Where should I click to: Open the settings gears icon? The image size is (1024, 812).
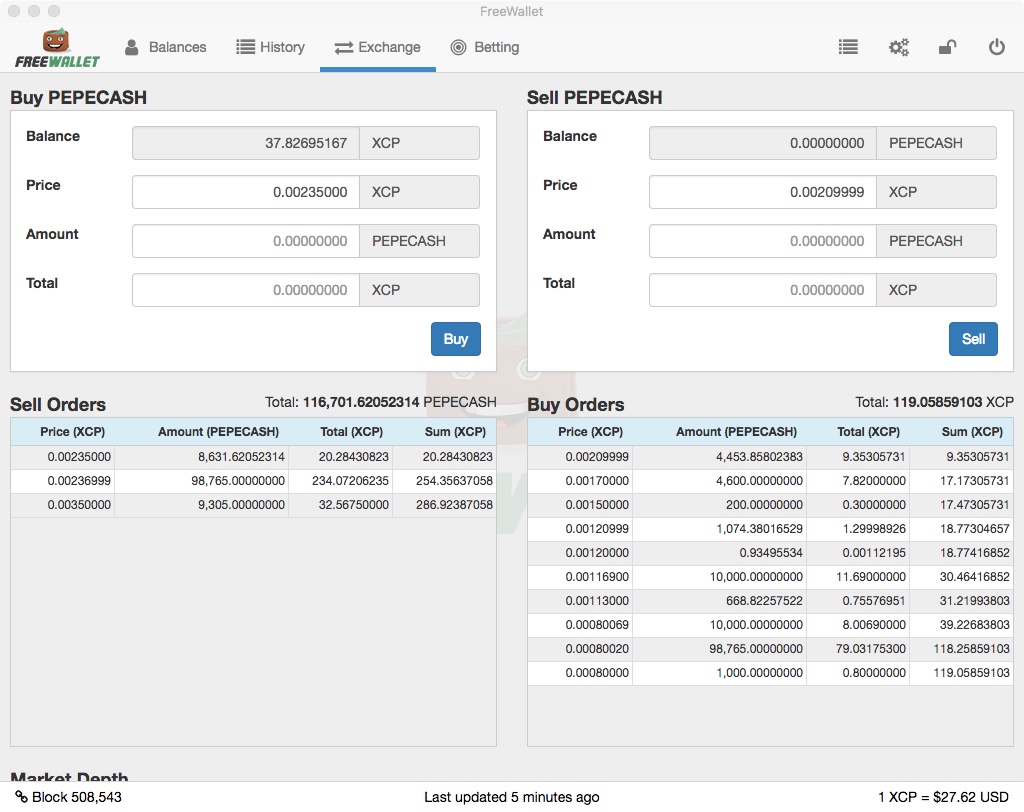click(899, 47)
